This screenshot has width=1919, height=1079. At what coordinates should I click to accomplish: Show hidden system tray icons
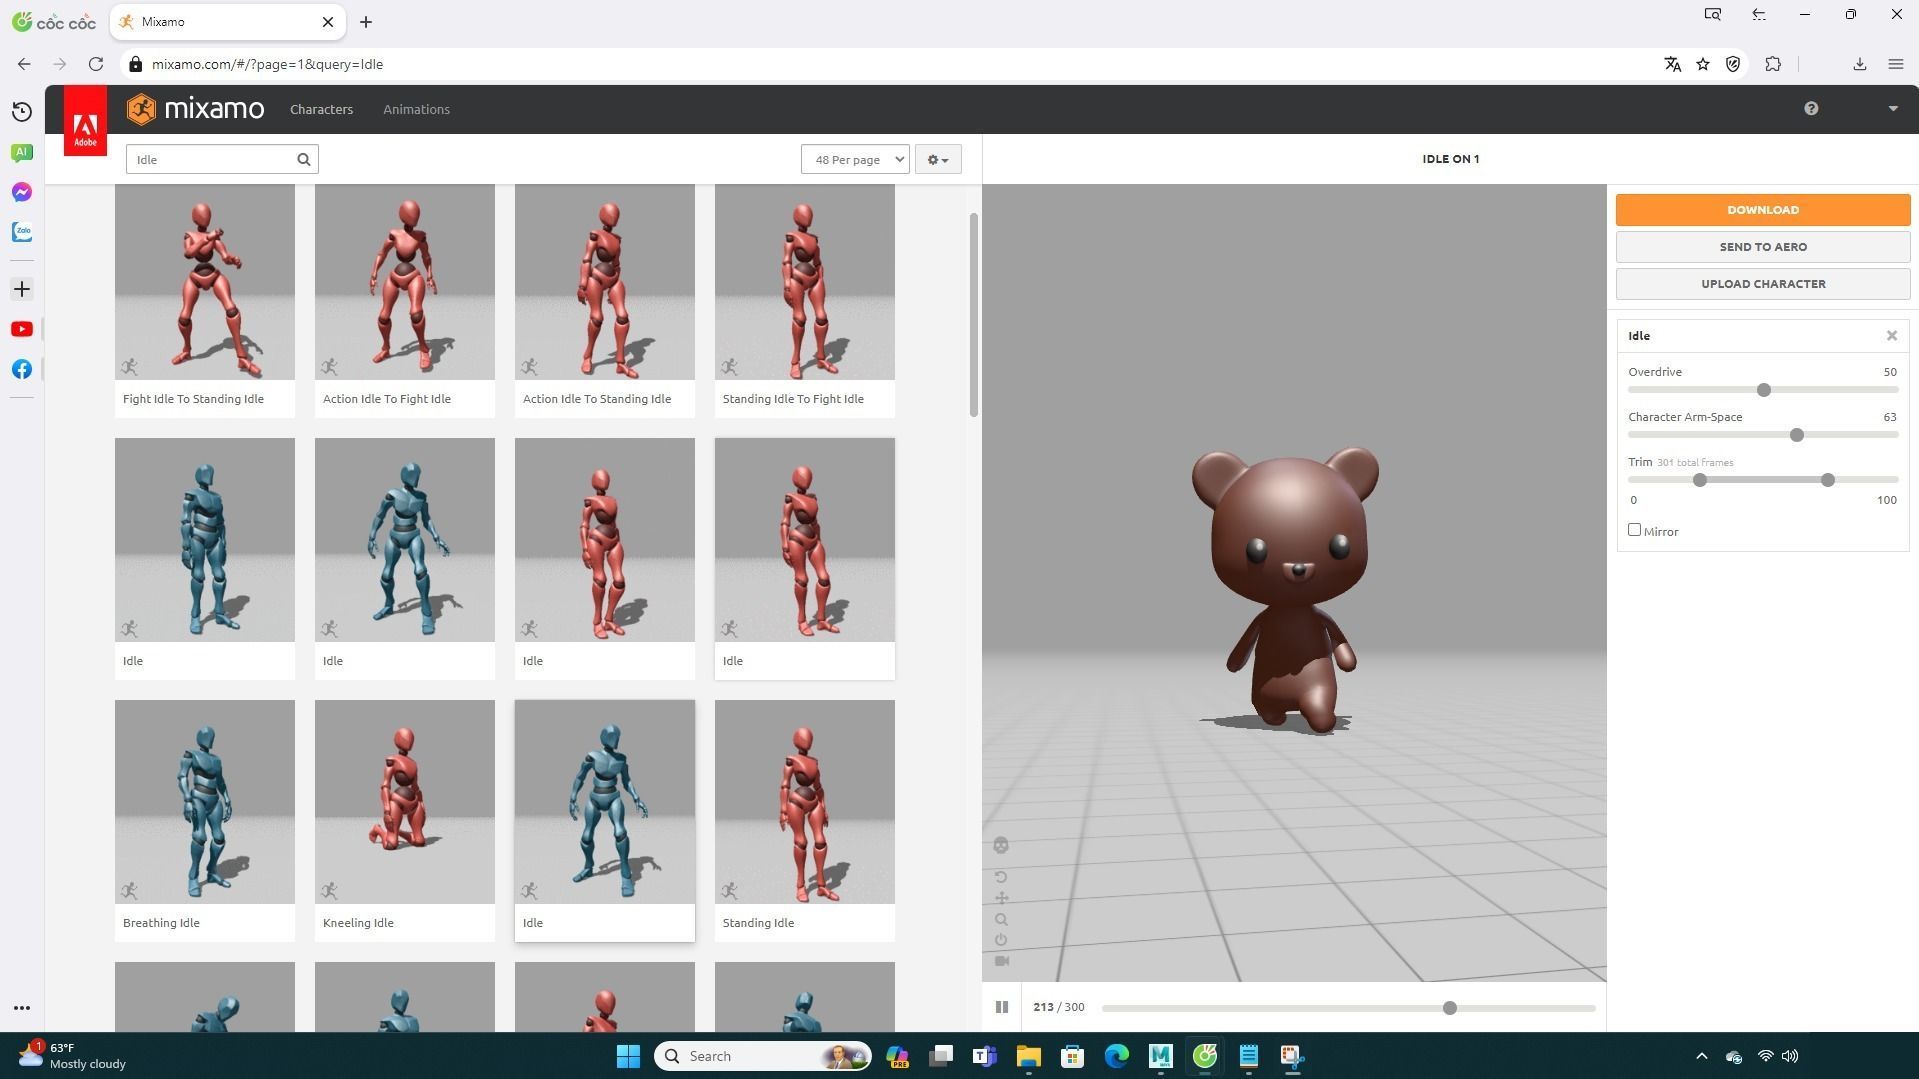(x=1702, y=1056)
